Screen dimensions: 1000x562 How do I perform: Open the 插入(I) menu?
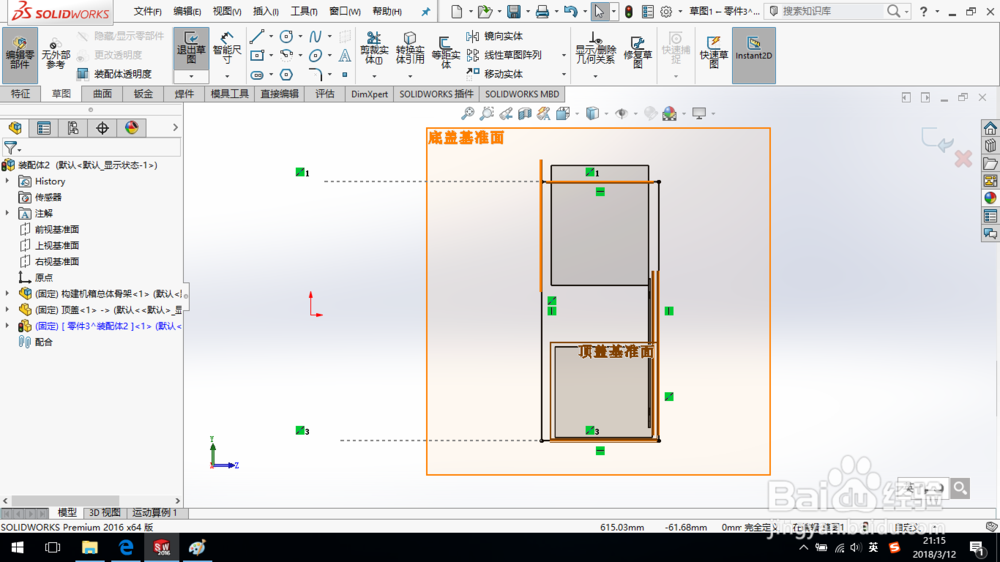265,11
